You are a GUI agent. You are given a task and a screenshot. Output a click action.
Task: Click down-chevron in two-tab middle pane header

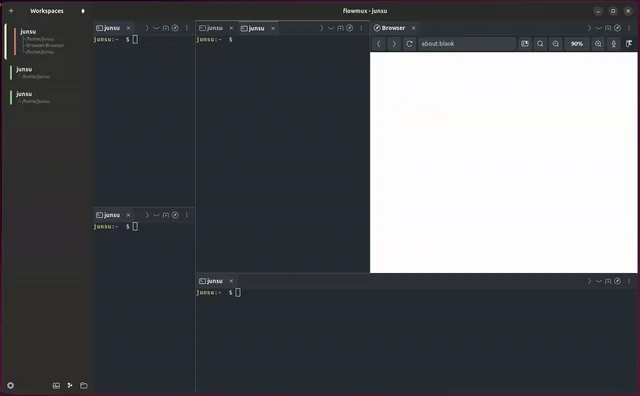point(331,28)
